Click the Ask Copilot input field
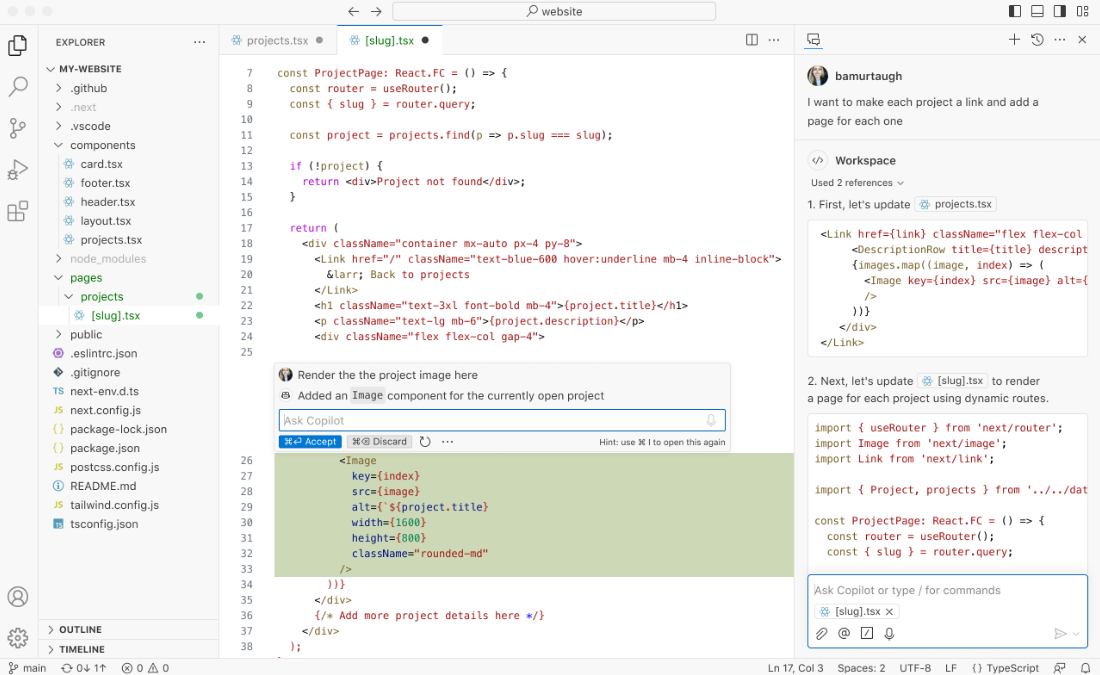This screenshot has width=1100, height=675. pyautogui.click(x=500, y=419)
